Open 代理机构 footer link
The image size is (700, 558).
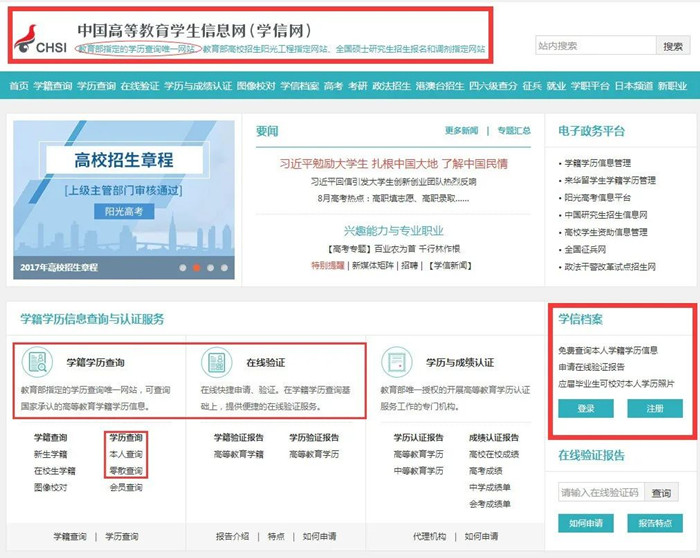(x=429, y=537)
